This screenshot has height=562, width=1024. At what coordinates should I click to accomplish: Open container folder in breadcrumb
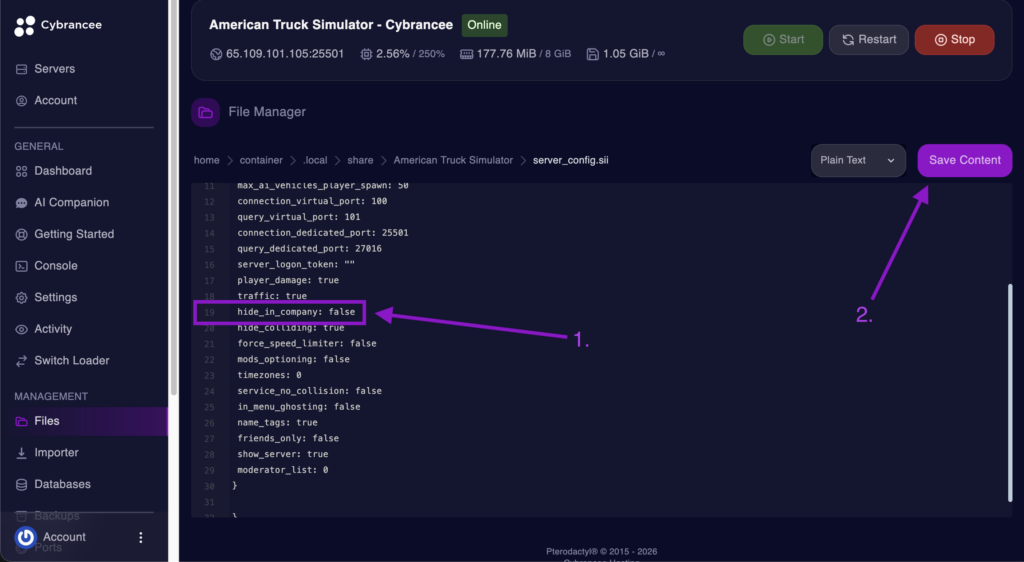coord(261,161)
